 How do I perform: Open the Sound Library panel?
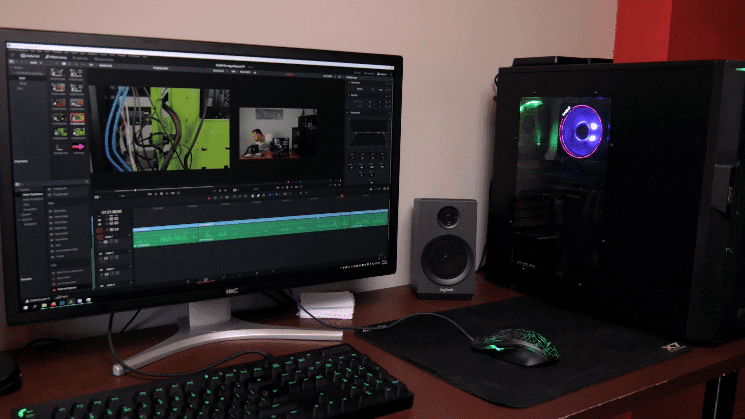point(104,59)
